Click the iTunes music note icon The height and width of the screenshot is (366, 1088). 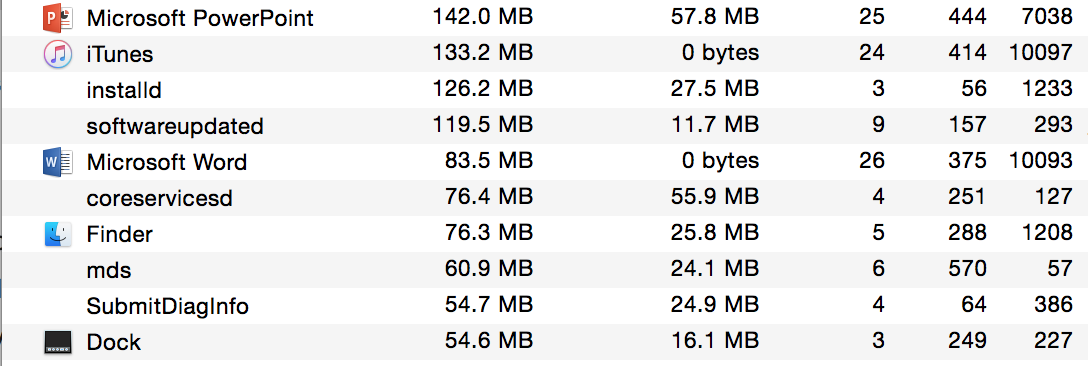point(58,54)
